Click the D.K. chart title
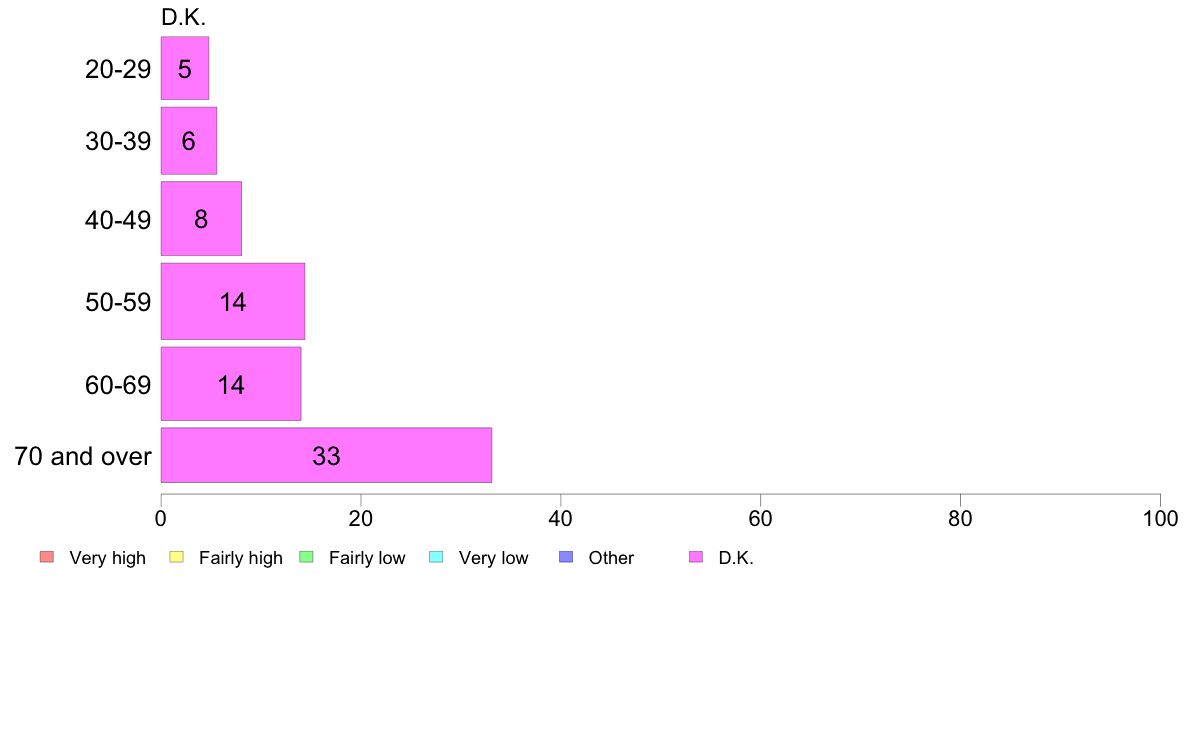This screenshot has width=1188, height=736. (183, 17)
